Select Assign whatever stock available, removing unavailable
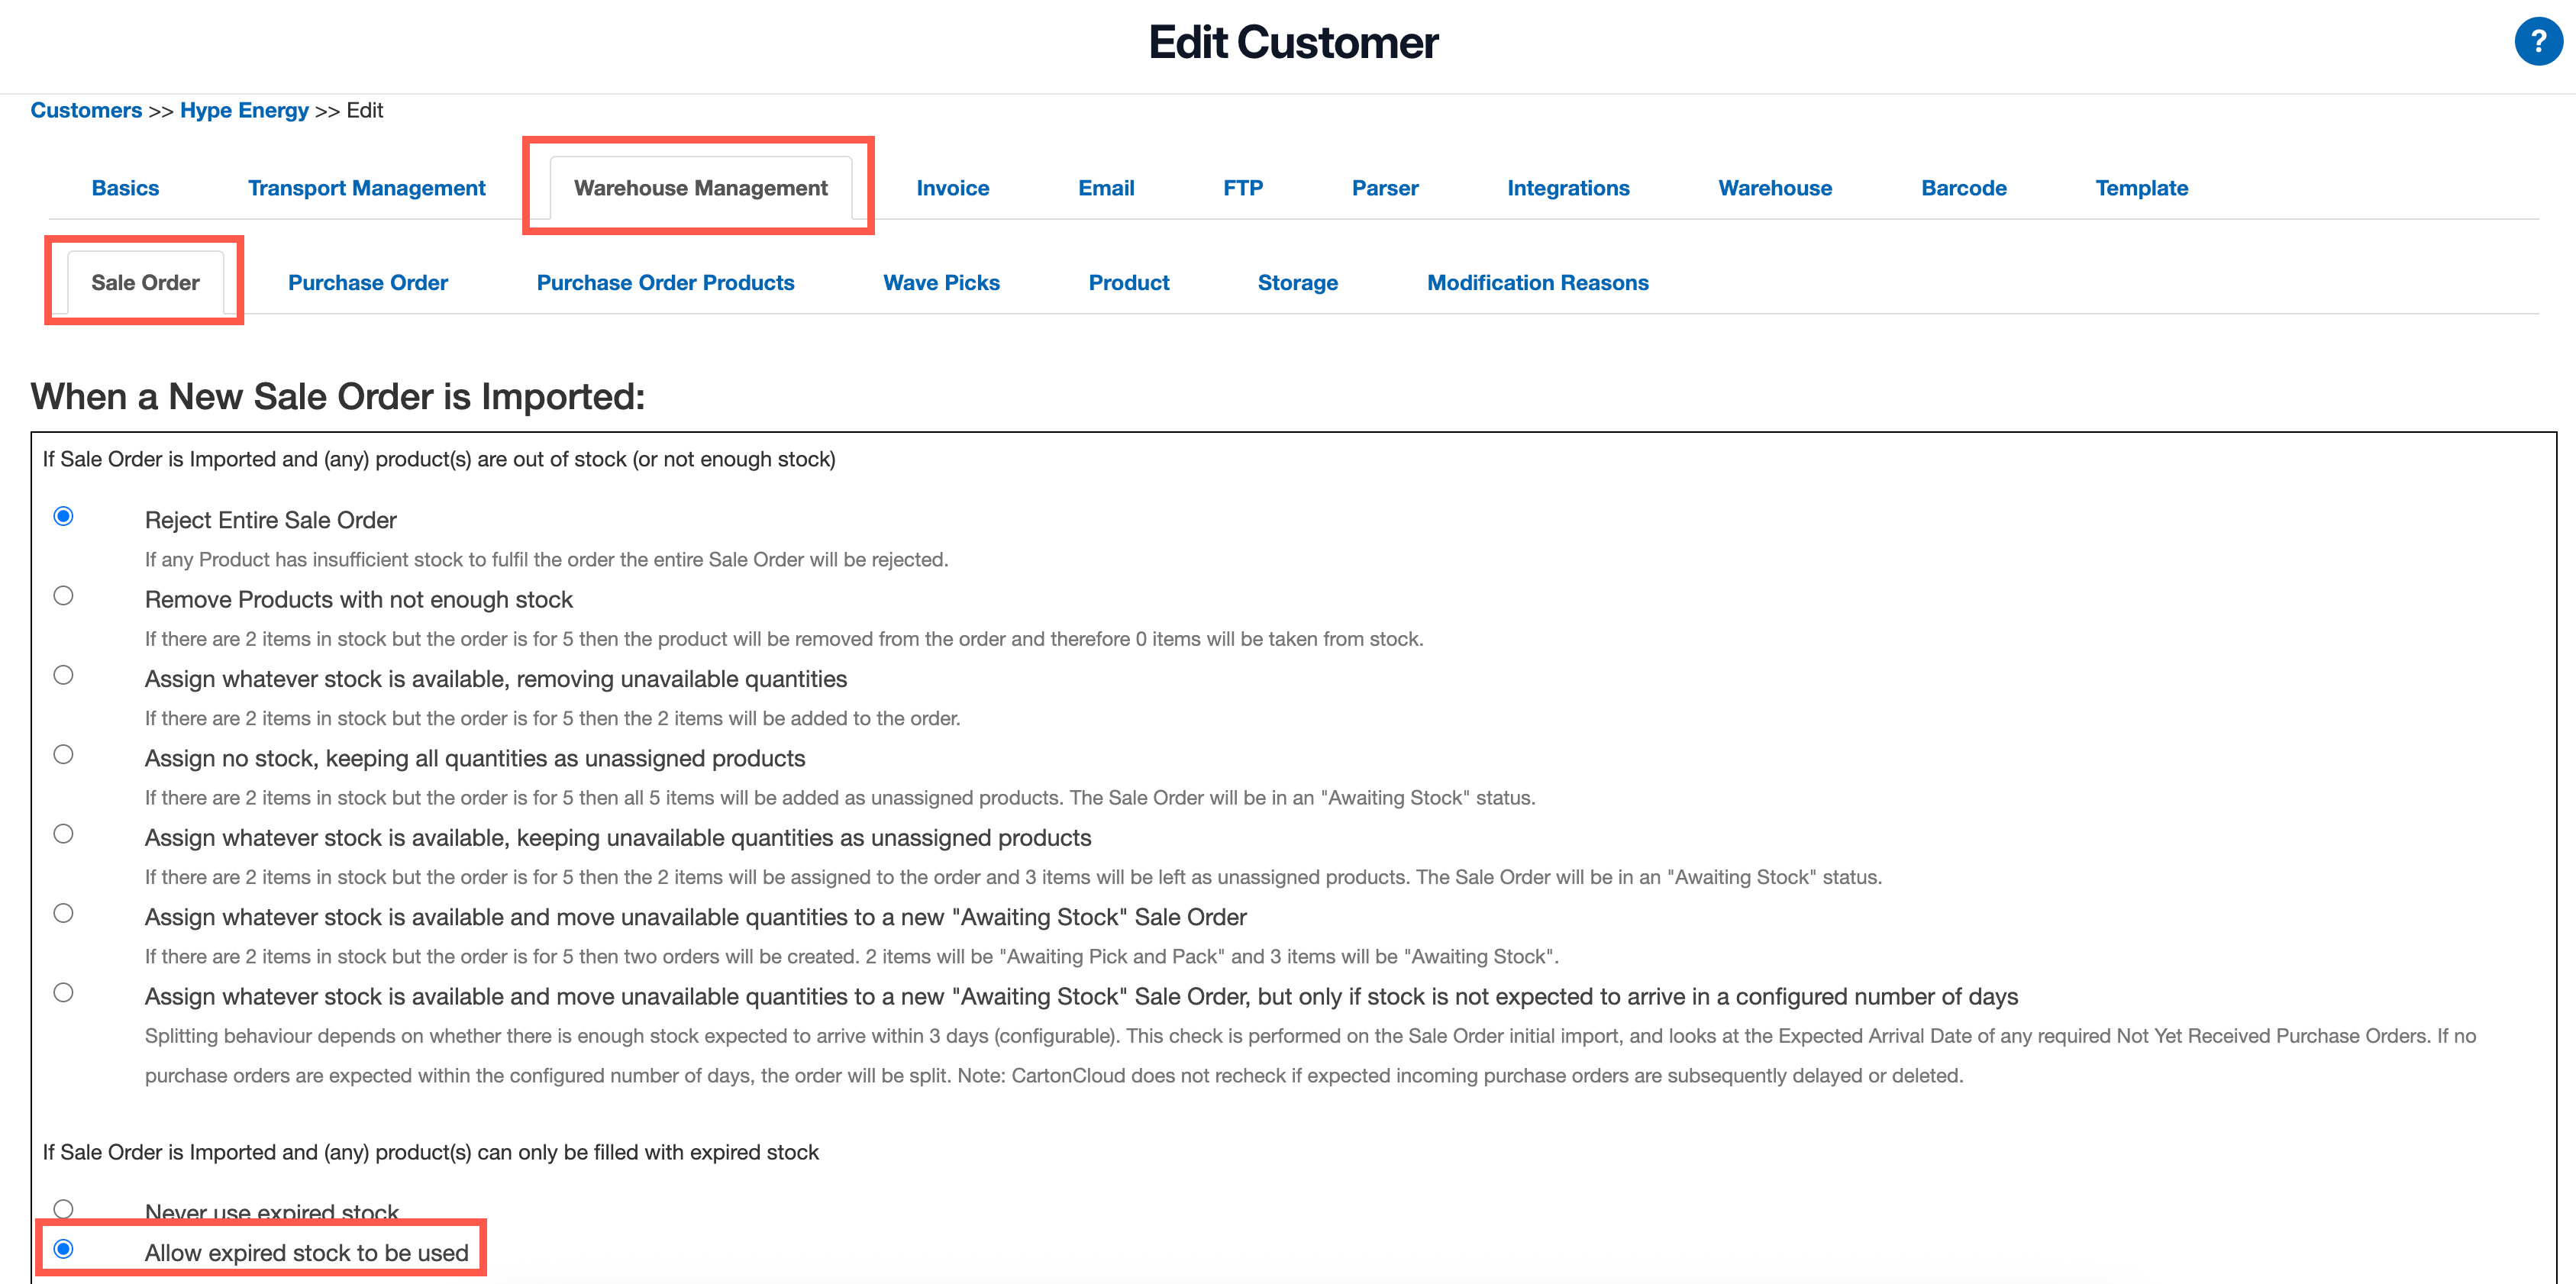This screenshot has height=1284, width=2576. pos(63,675)
